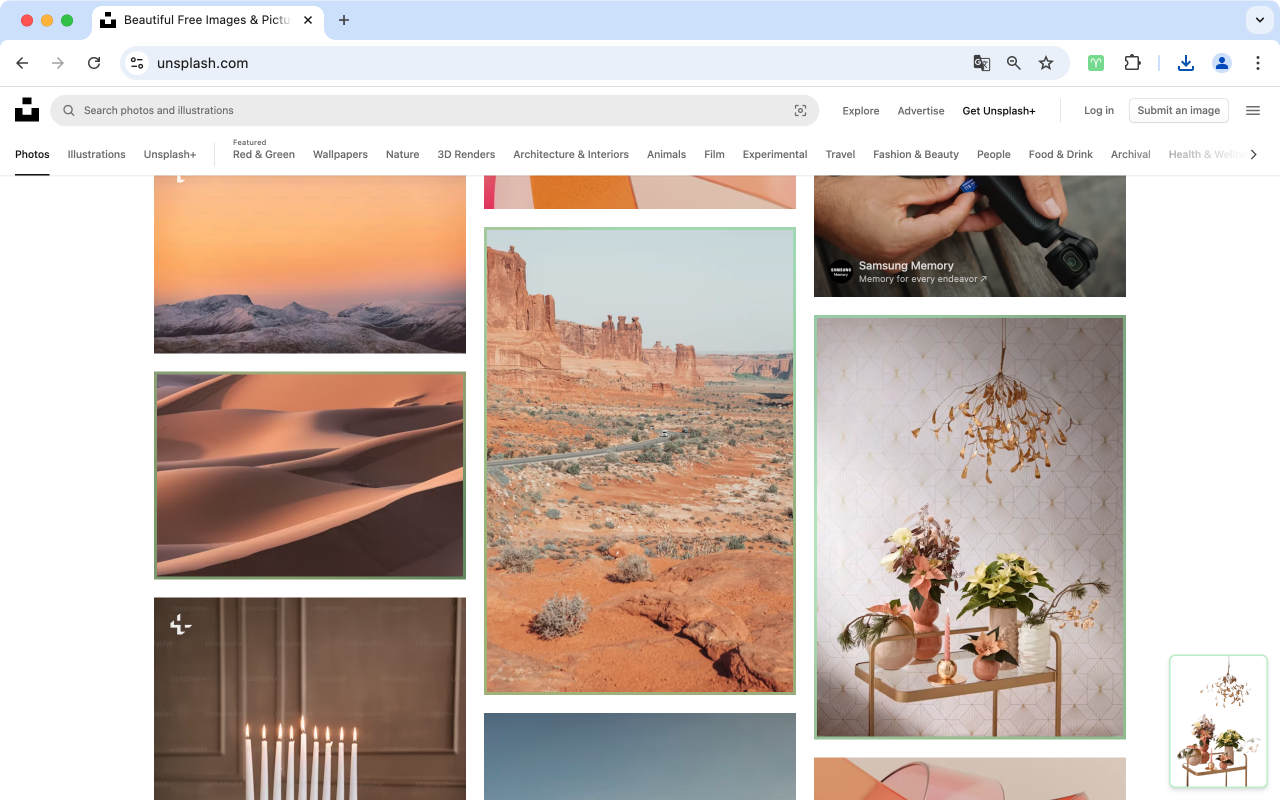Bookmark this page with star icon
The width and height of the screenshot is (1280, 800).
[1046, 63]
